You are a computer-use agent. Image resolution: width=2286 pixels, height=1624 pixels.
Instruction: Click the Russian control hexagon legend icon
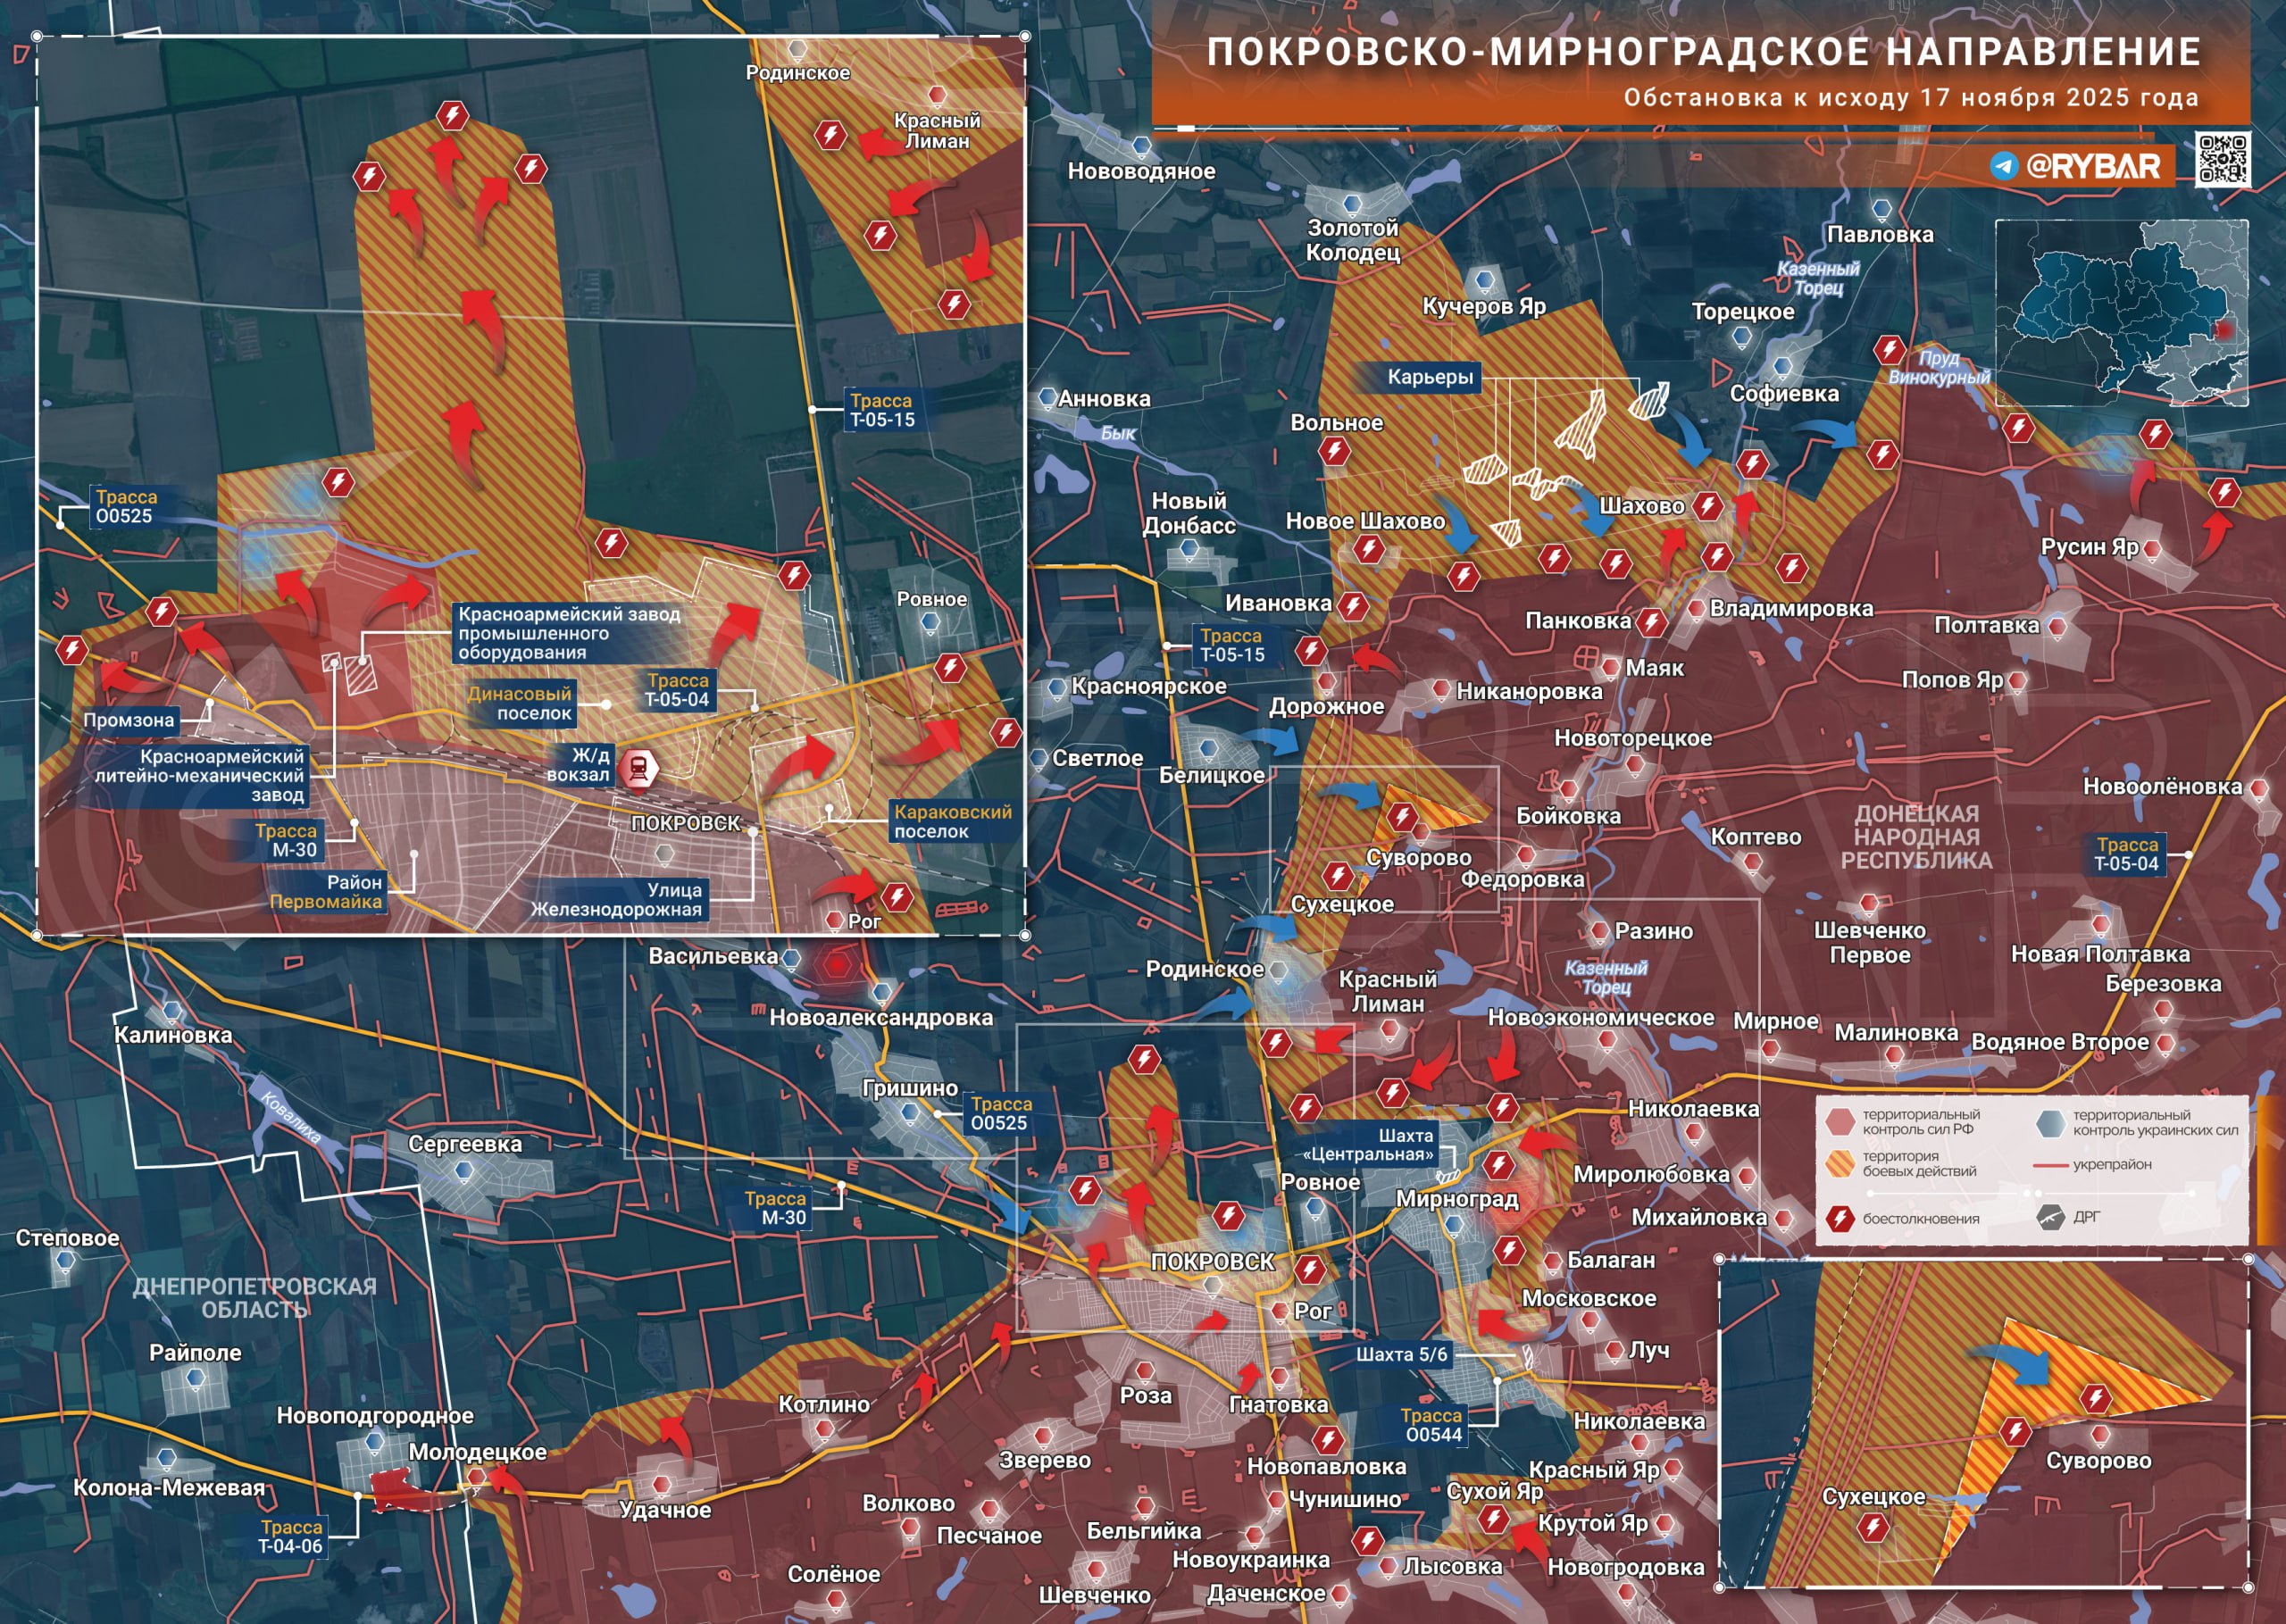coord(1840,1121)
